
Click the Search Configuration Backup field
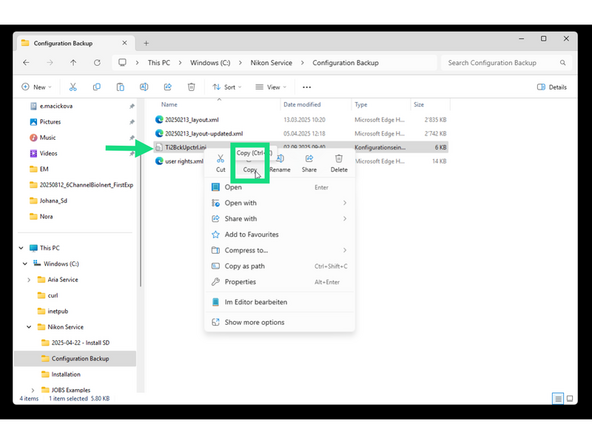(506, 63)
